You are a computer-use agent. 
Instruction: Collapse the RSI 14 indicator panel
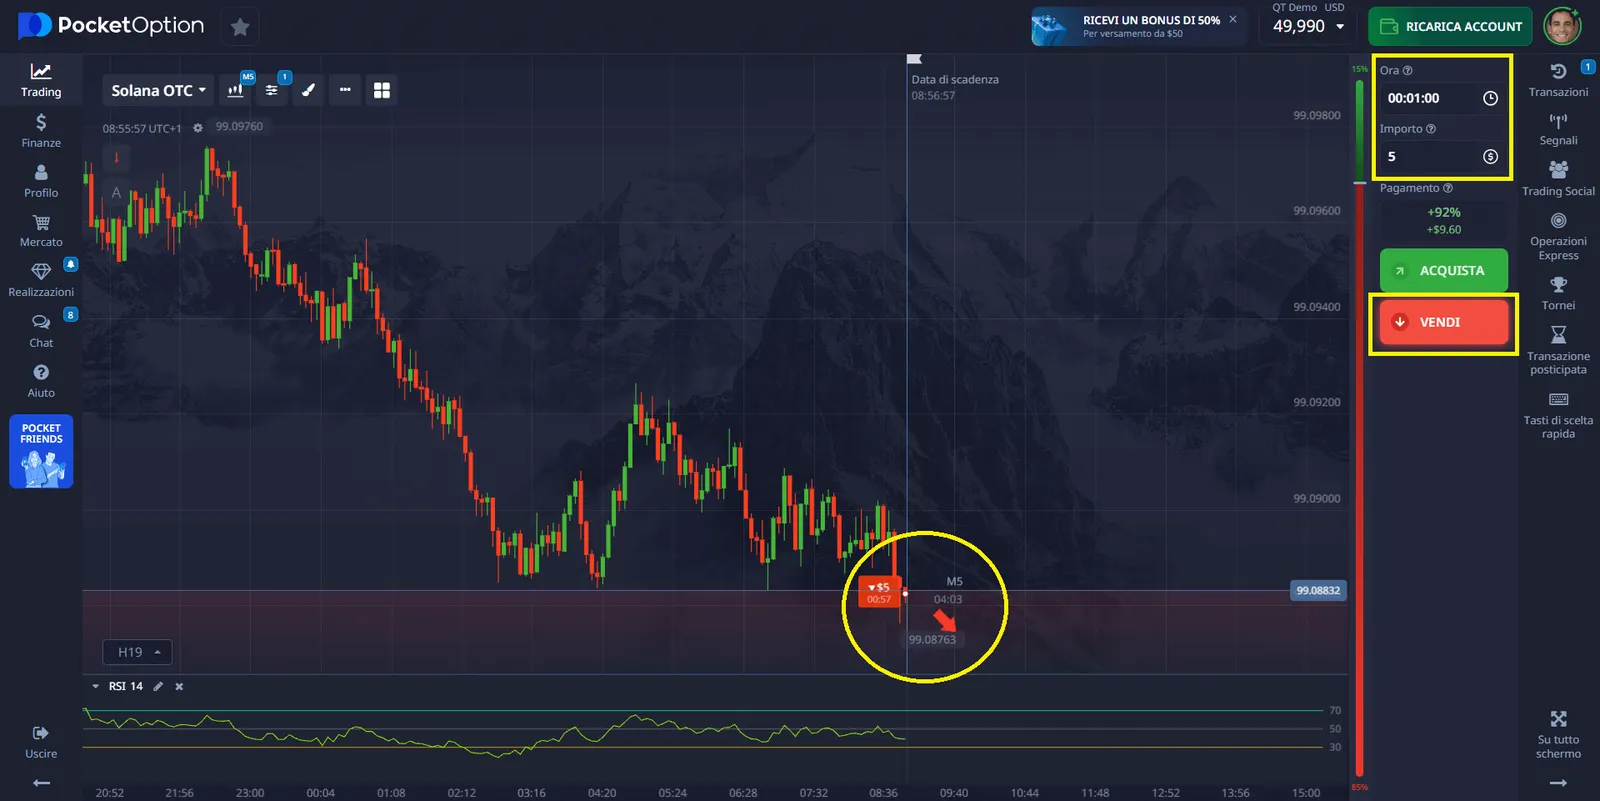pos(96,686)
